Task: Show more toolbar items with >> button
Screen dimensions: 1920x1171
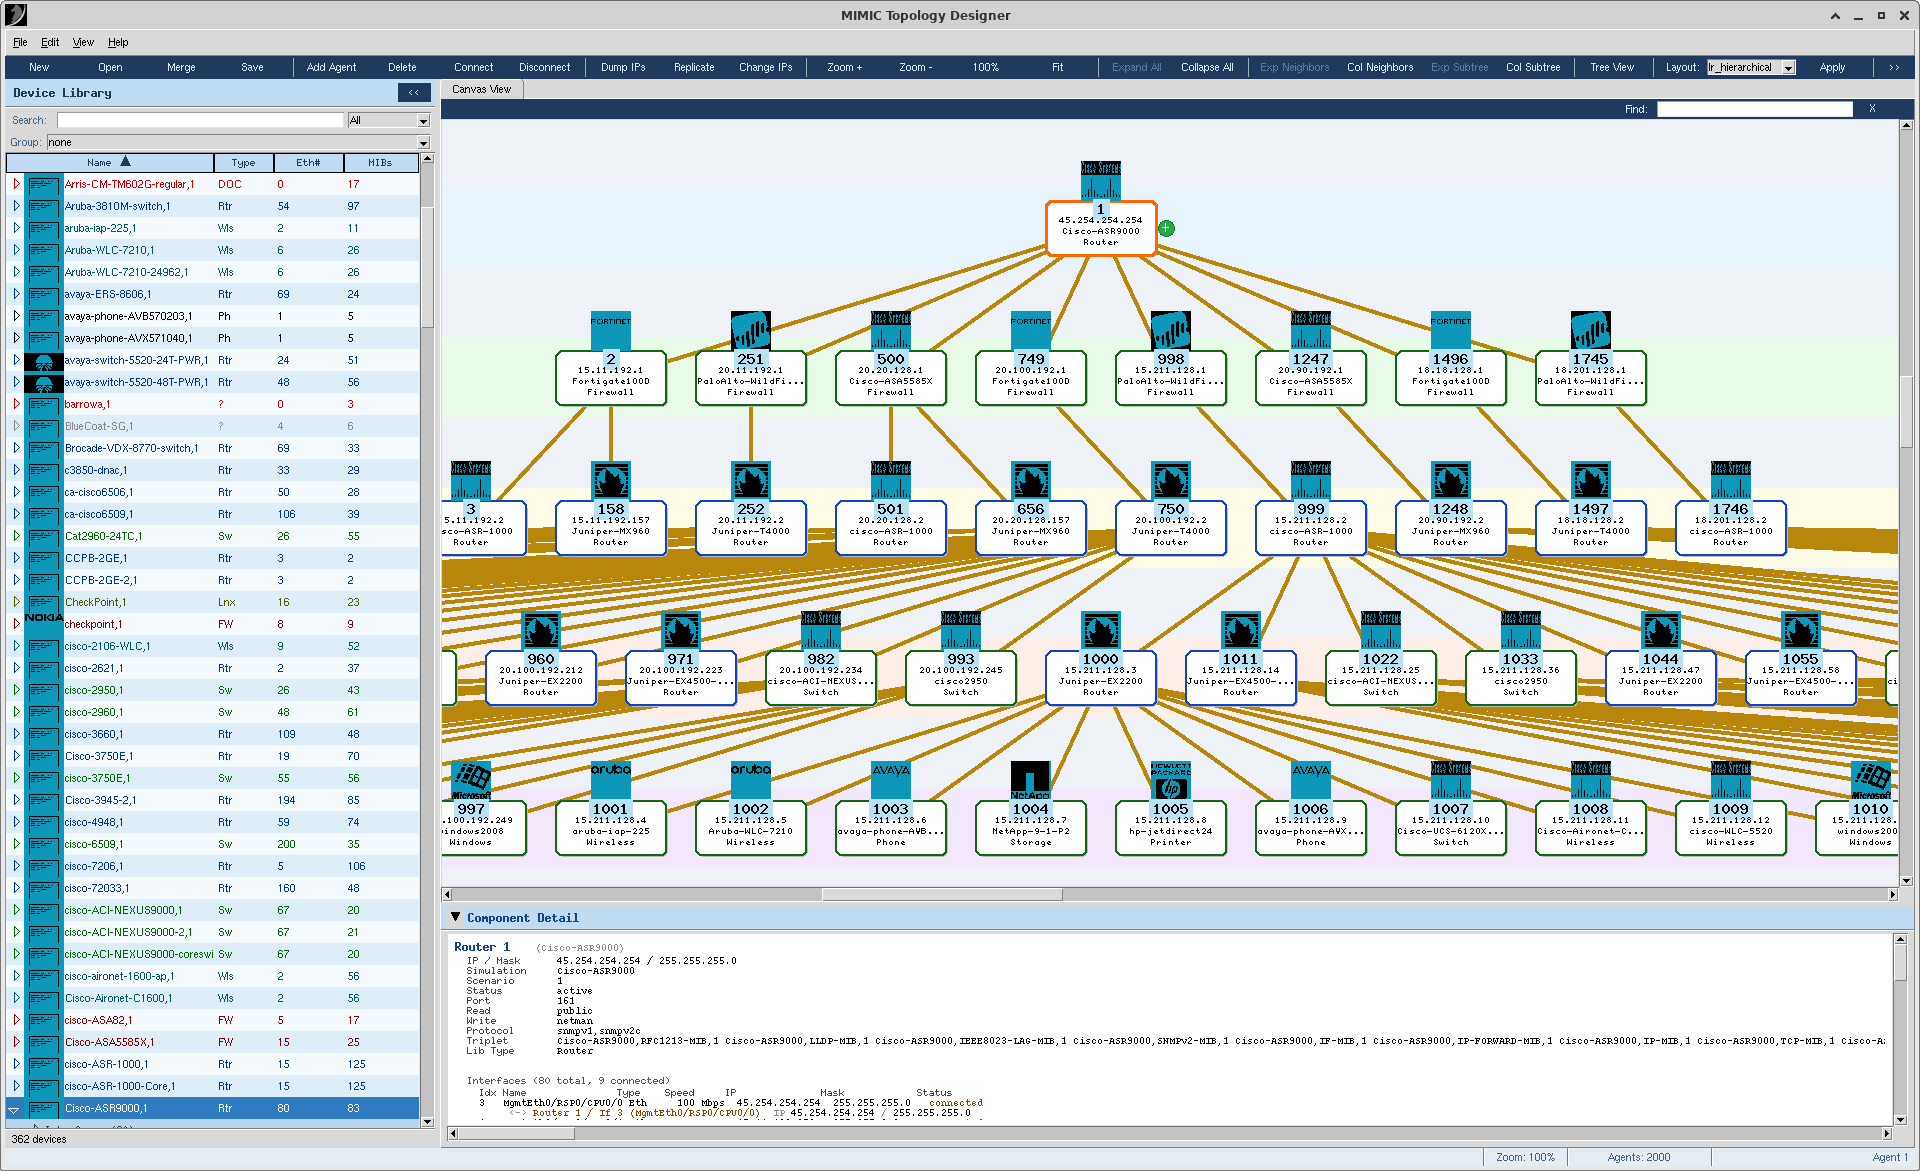Action: (x=1893, y=67)
